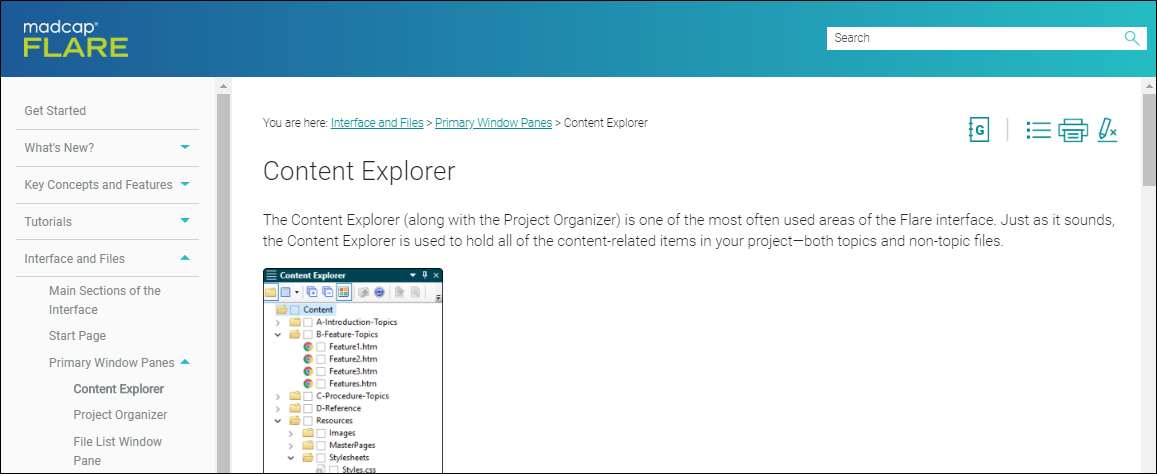Open the layout dropdown arrow in Content Explorer toolbar
The height and width of the screenshot is (474, 1157).
(296, 292)
